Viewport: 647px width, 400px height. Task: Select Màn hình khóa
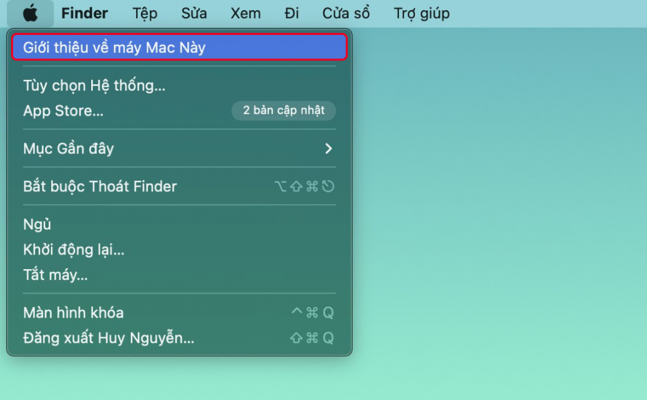pos(73,312)
